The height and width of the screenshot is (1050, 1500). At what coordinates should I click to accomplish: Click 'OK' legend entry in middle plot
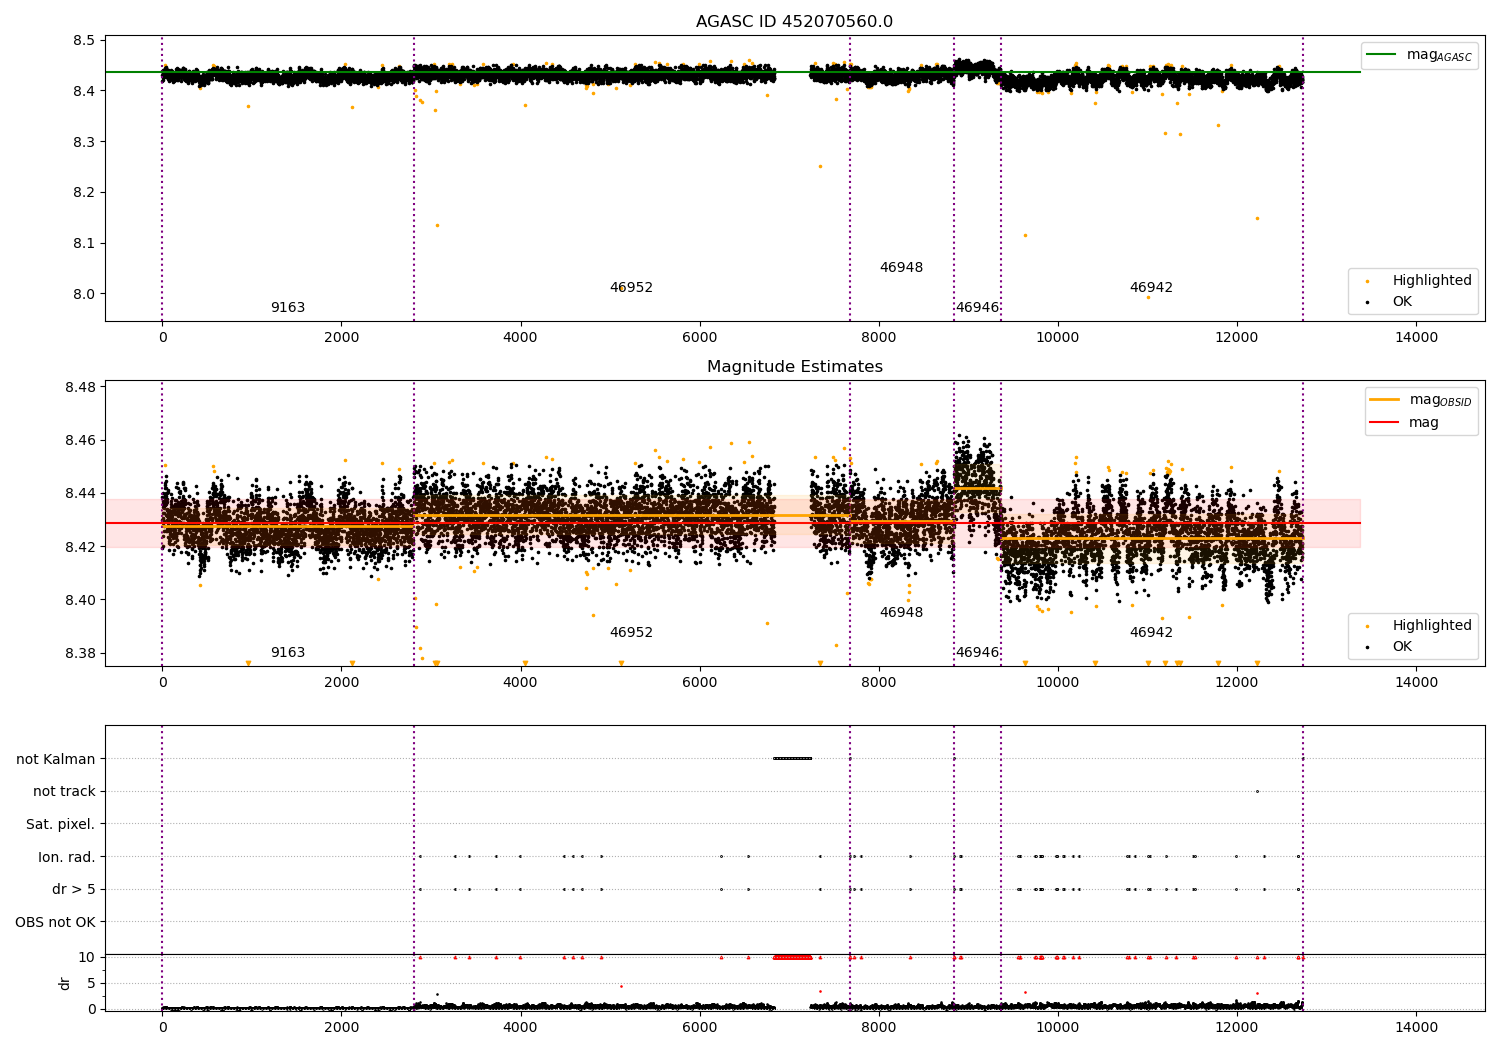(1402, 646)
